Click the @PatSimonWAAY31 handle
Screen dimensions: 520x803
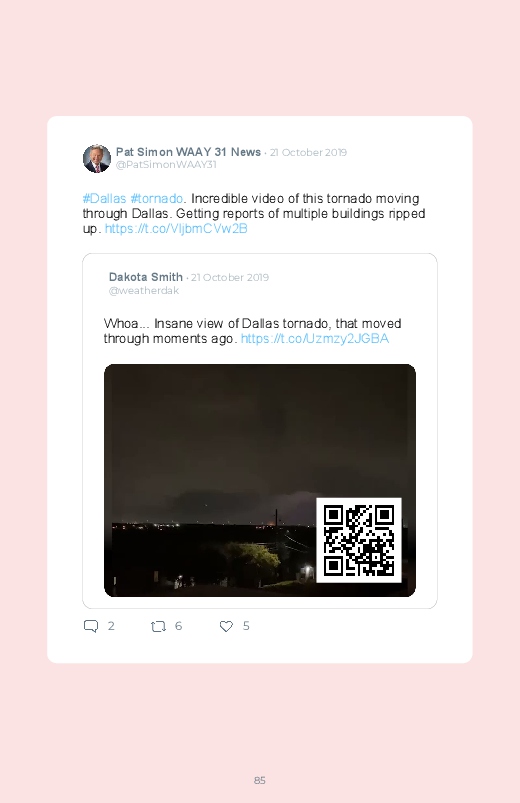(x=166, y=164)
